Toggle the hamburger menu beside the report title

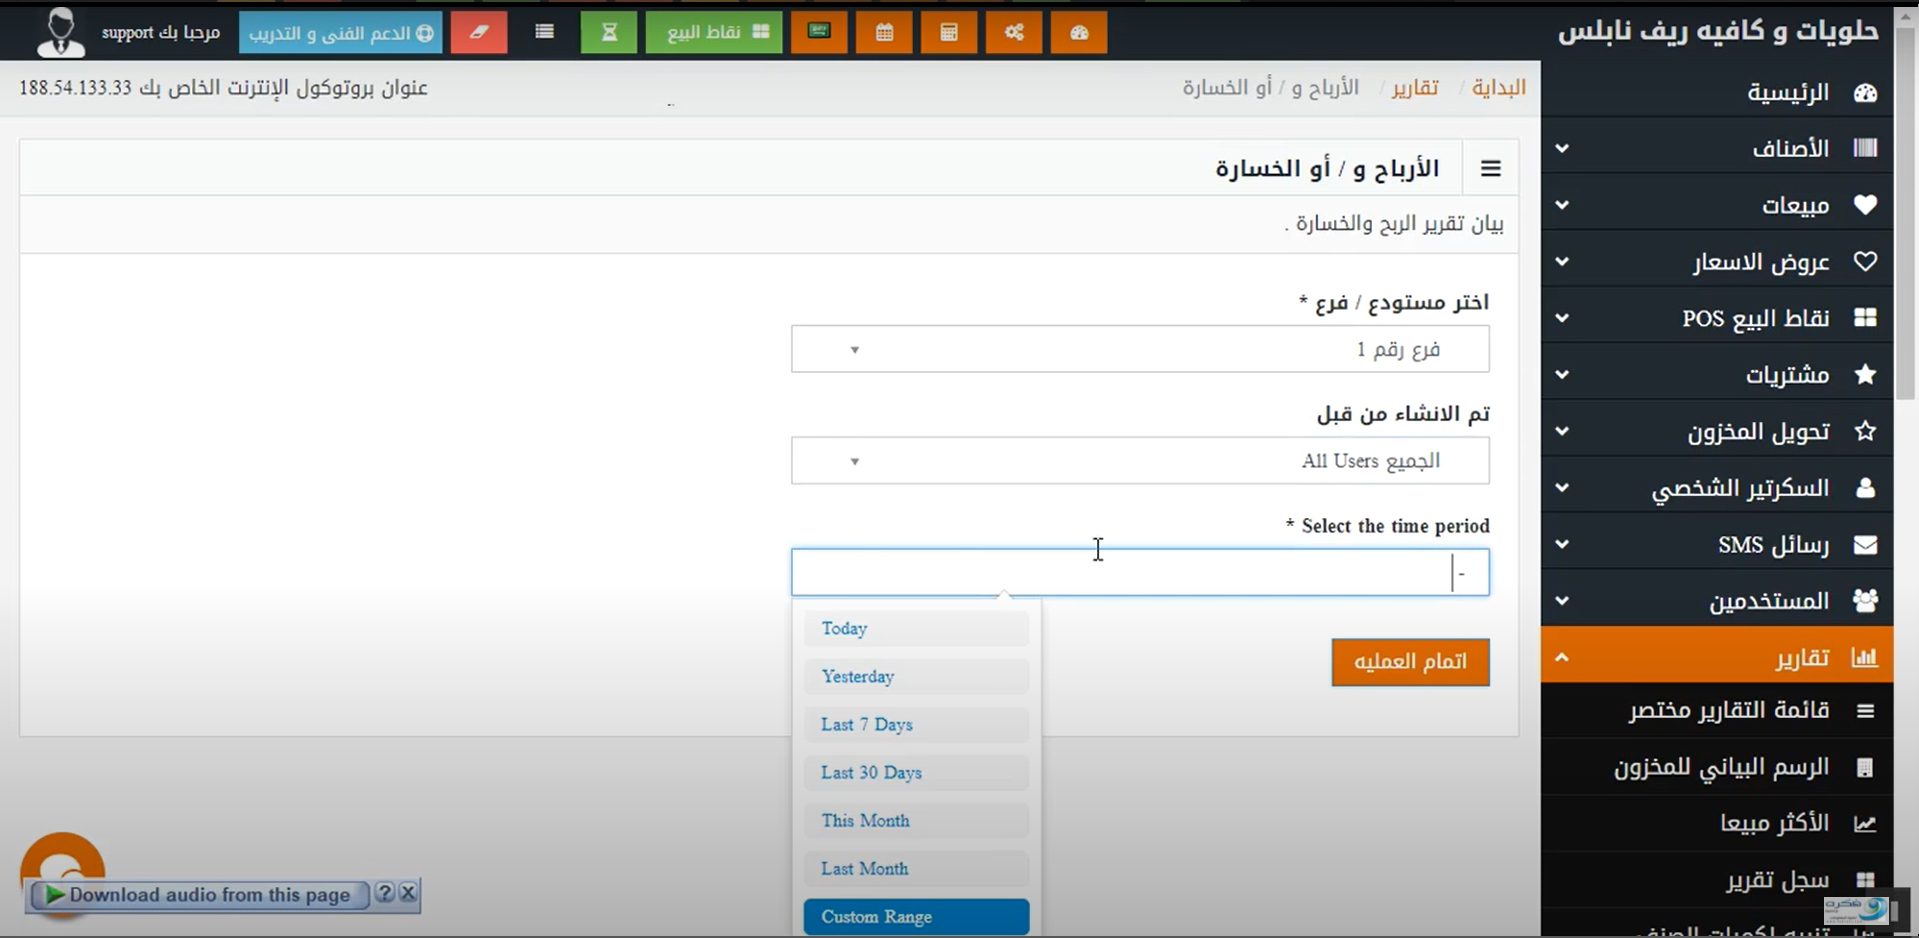tap(1490, 168)
